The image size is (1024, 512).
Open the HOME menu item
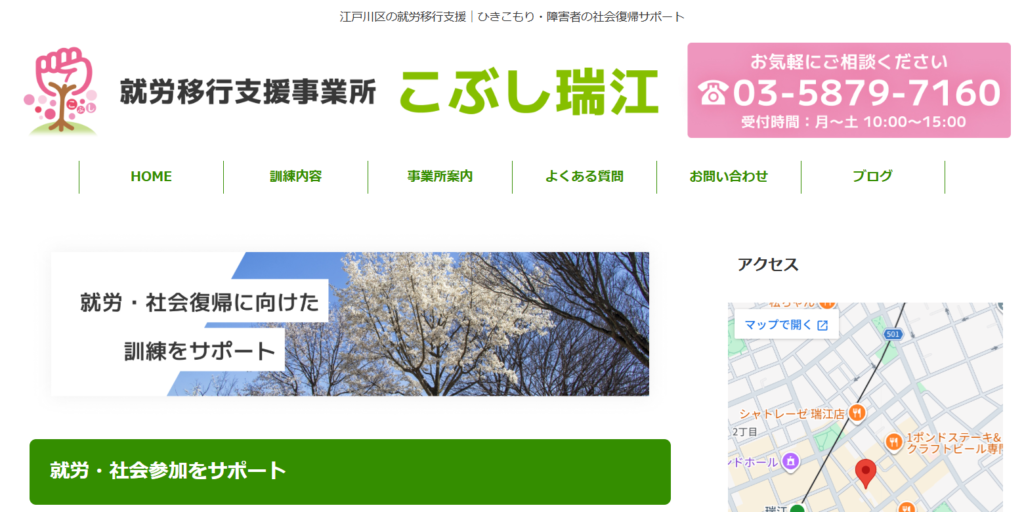[x=152, y=176]
